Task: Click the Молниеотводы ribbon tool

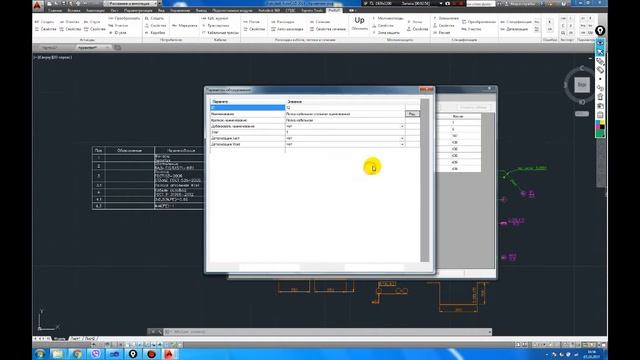Action: tap(388, 18)
